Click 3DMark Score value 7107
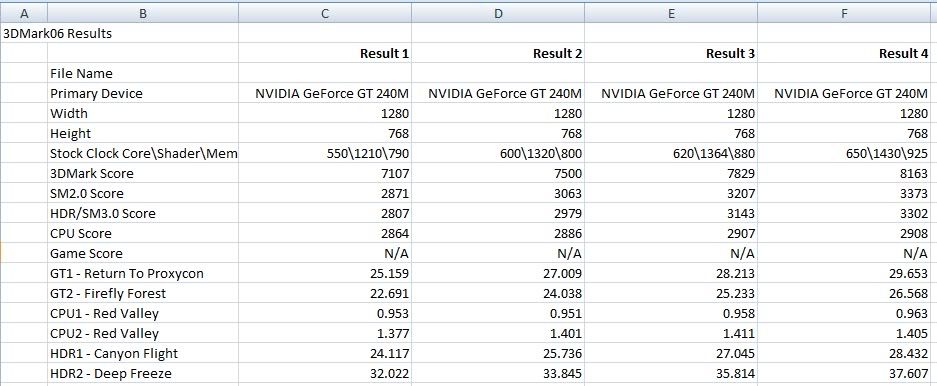937x386 pixels. (x=325, y=173)
